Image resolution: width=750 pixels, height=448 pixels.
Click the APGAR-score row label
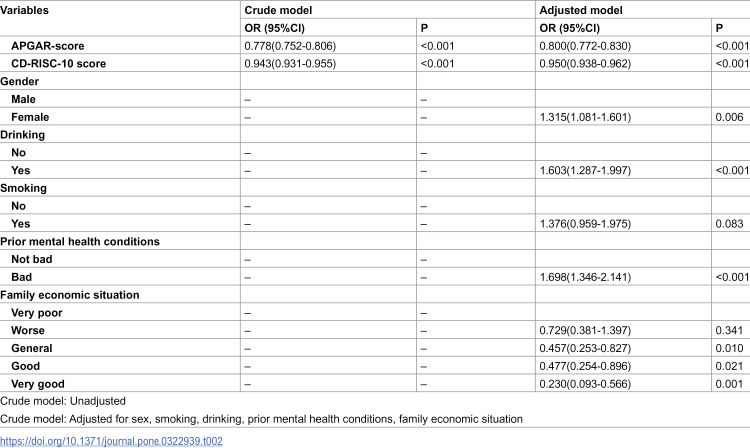point(47,46)
